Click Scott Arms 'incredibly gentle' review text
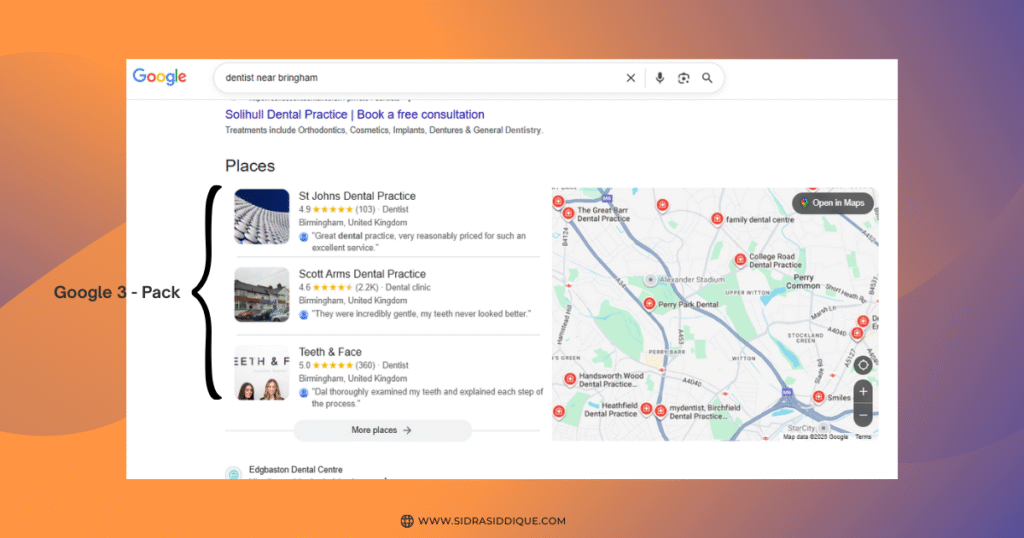The height and width of the screenshot is (538, 1024). [421, 314]
